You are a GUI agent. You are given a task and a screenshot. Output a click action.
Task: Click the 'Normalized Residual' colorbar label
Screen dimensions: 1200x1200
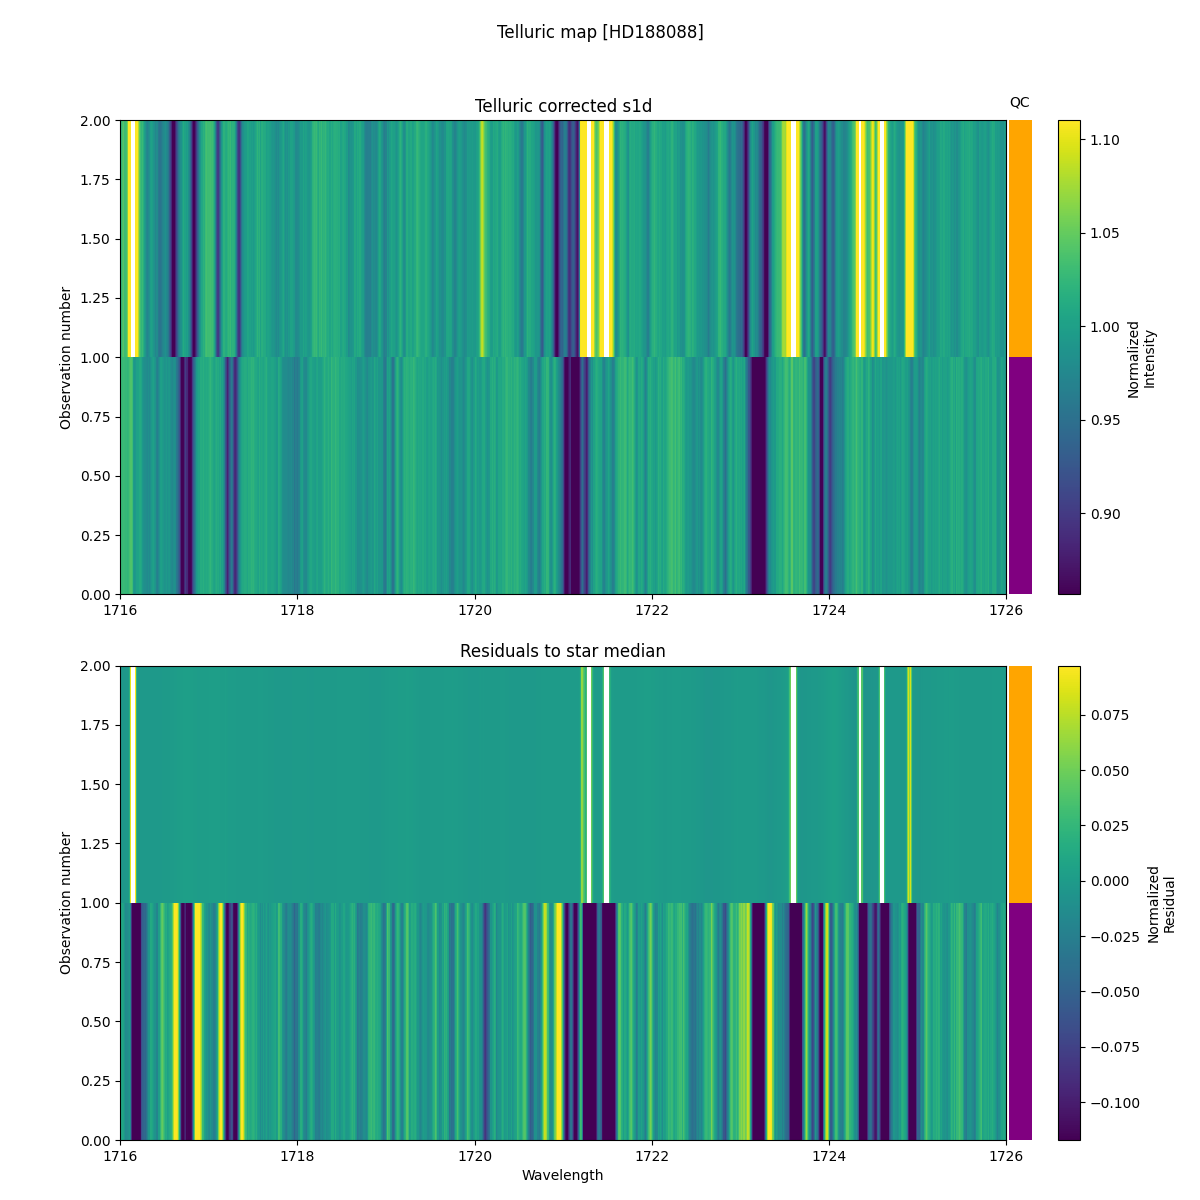point(1161,903)
